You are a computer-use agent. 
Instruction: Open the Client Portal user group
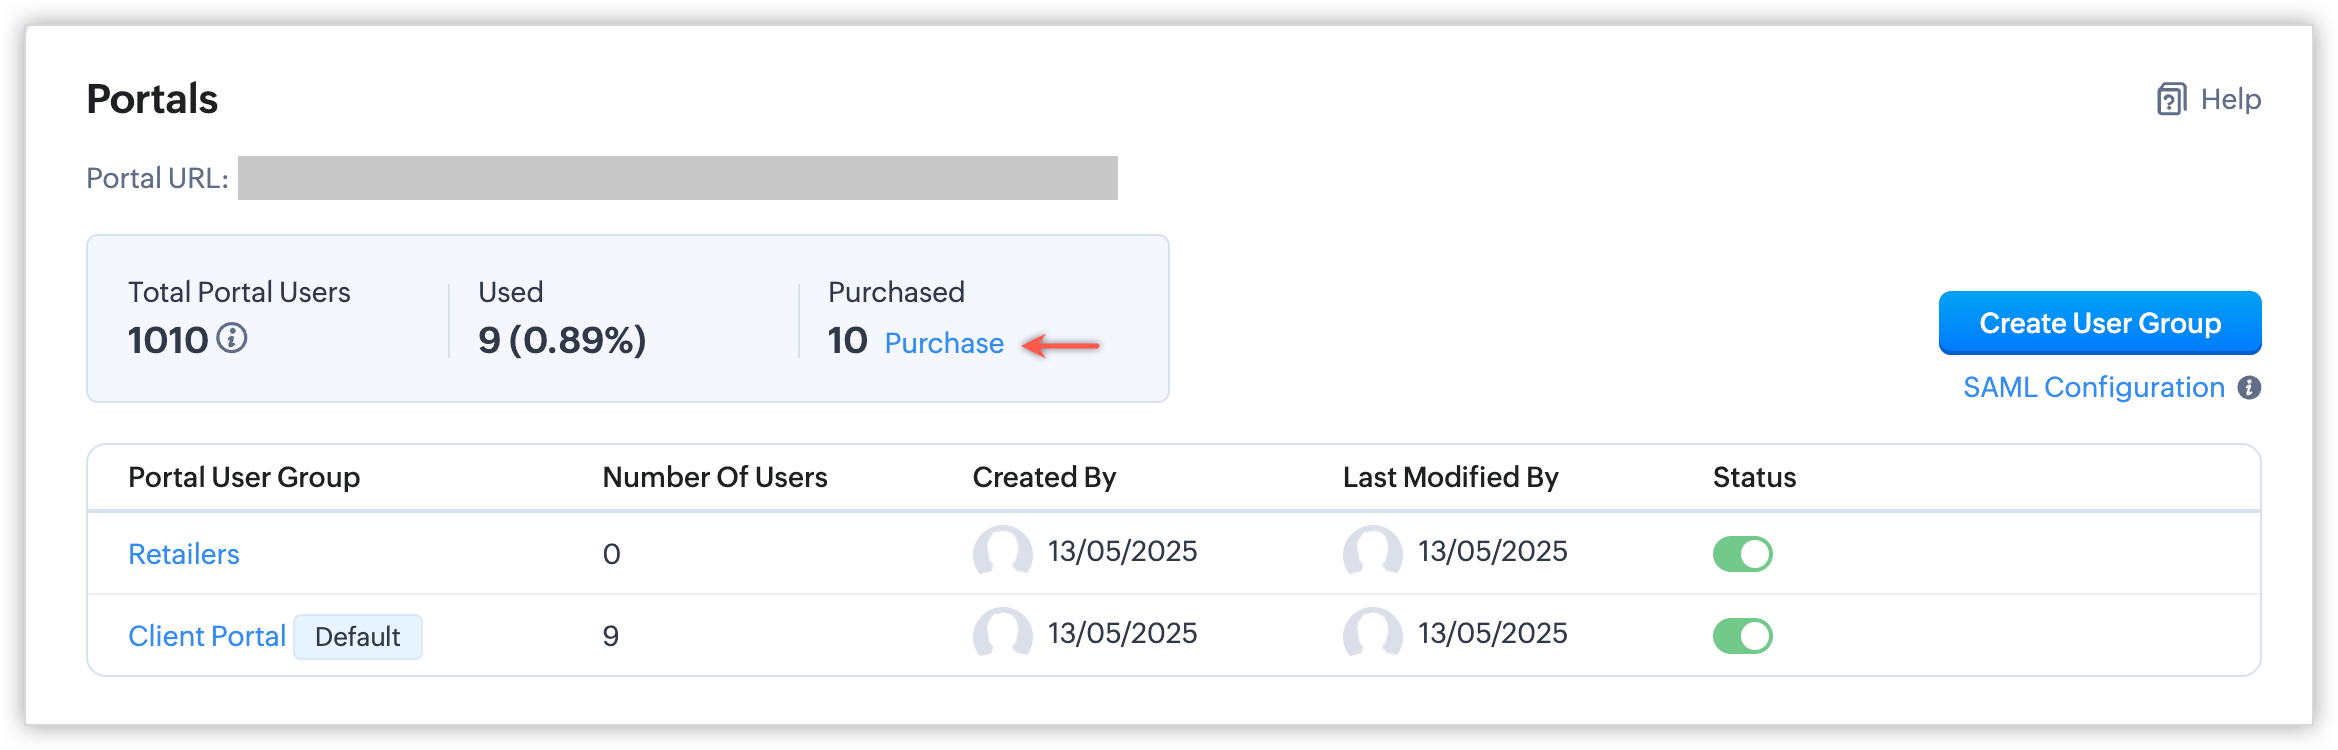coord(207,636)
